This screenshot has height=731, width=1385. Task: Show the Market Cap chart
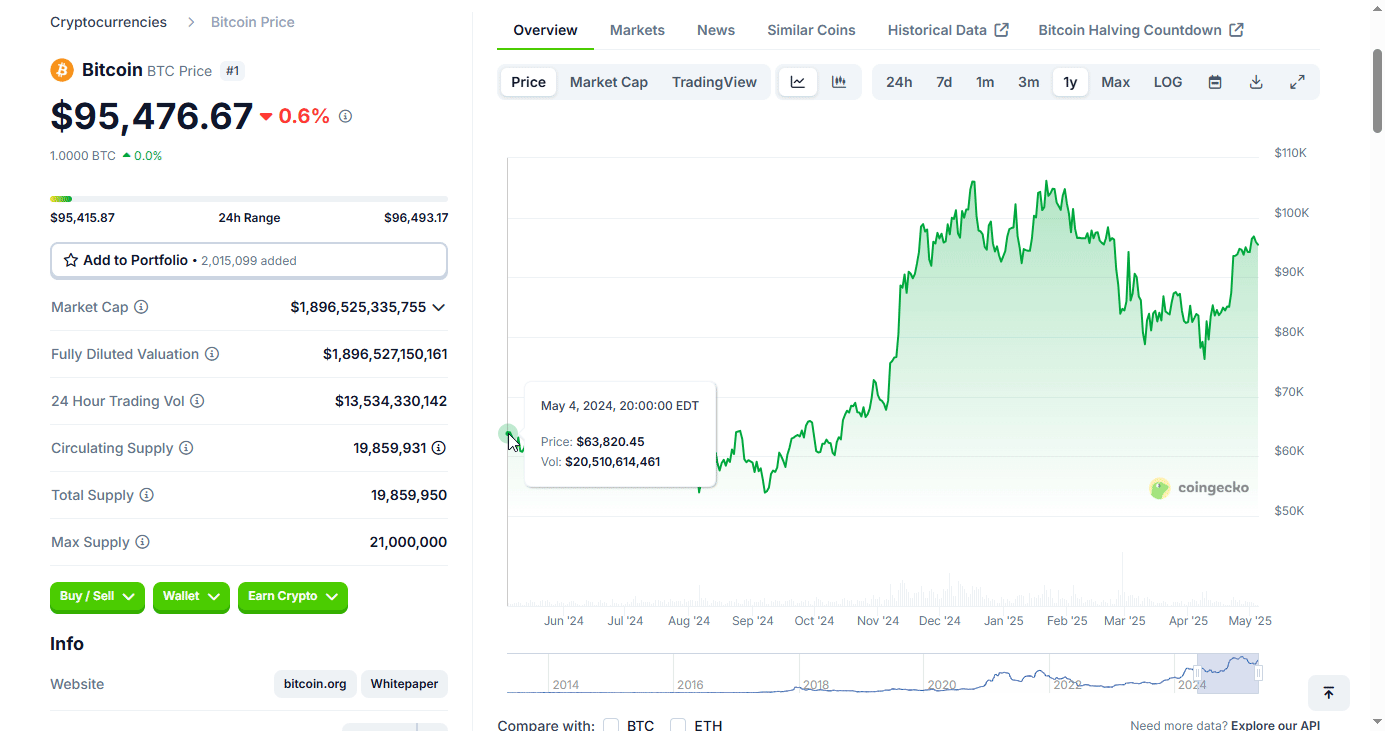click(609, 82)
